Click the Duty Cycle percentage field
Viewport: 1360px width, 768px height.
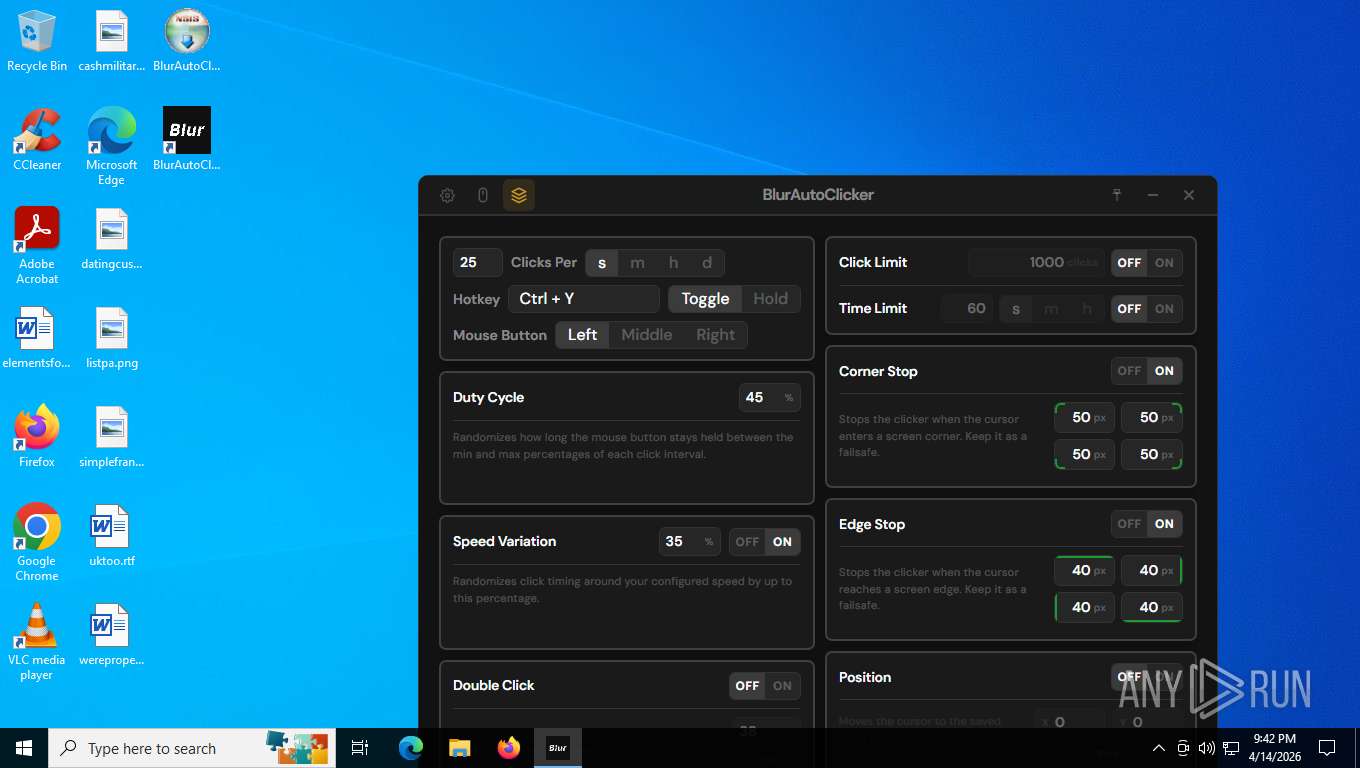[770, 398]
